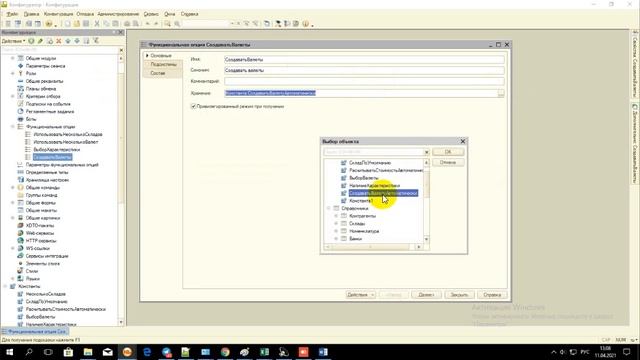The height and width of the screenshot is (360, 640).
Task: Expand Общие модули node in configuration tree
Action: click(x=13, y=58)
